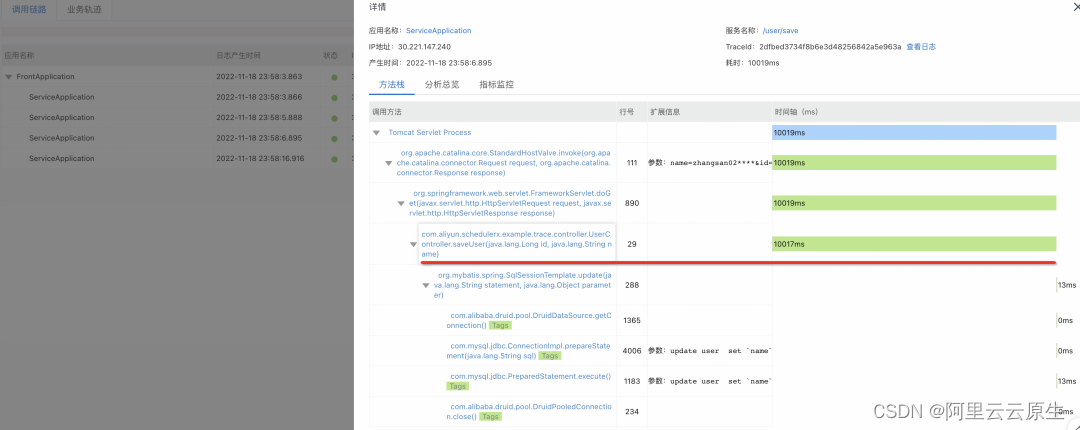Click the blue 10019ms Tomcat timeline bar
The height and width of the screenshot is (430, 1080).
(x=914, y=132)
